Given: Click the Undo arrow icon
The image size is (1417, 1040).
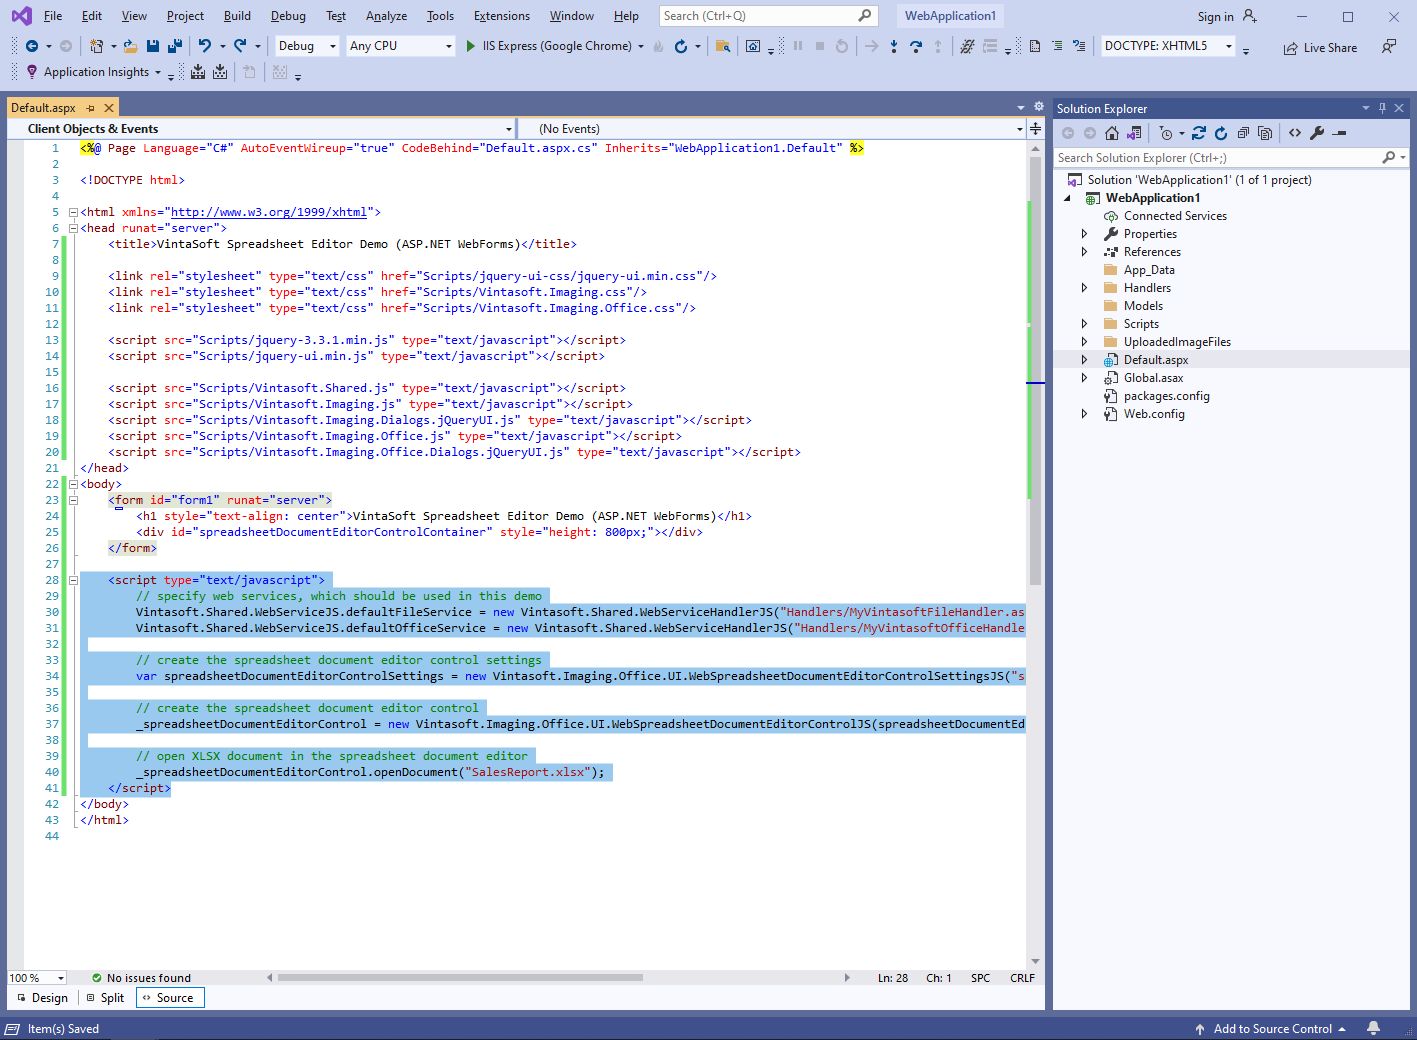Looking at the screenshot, I should pyautogui.click(x=205, y=46).
